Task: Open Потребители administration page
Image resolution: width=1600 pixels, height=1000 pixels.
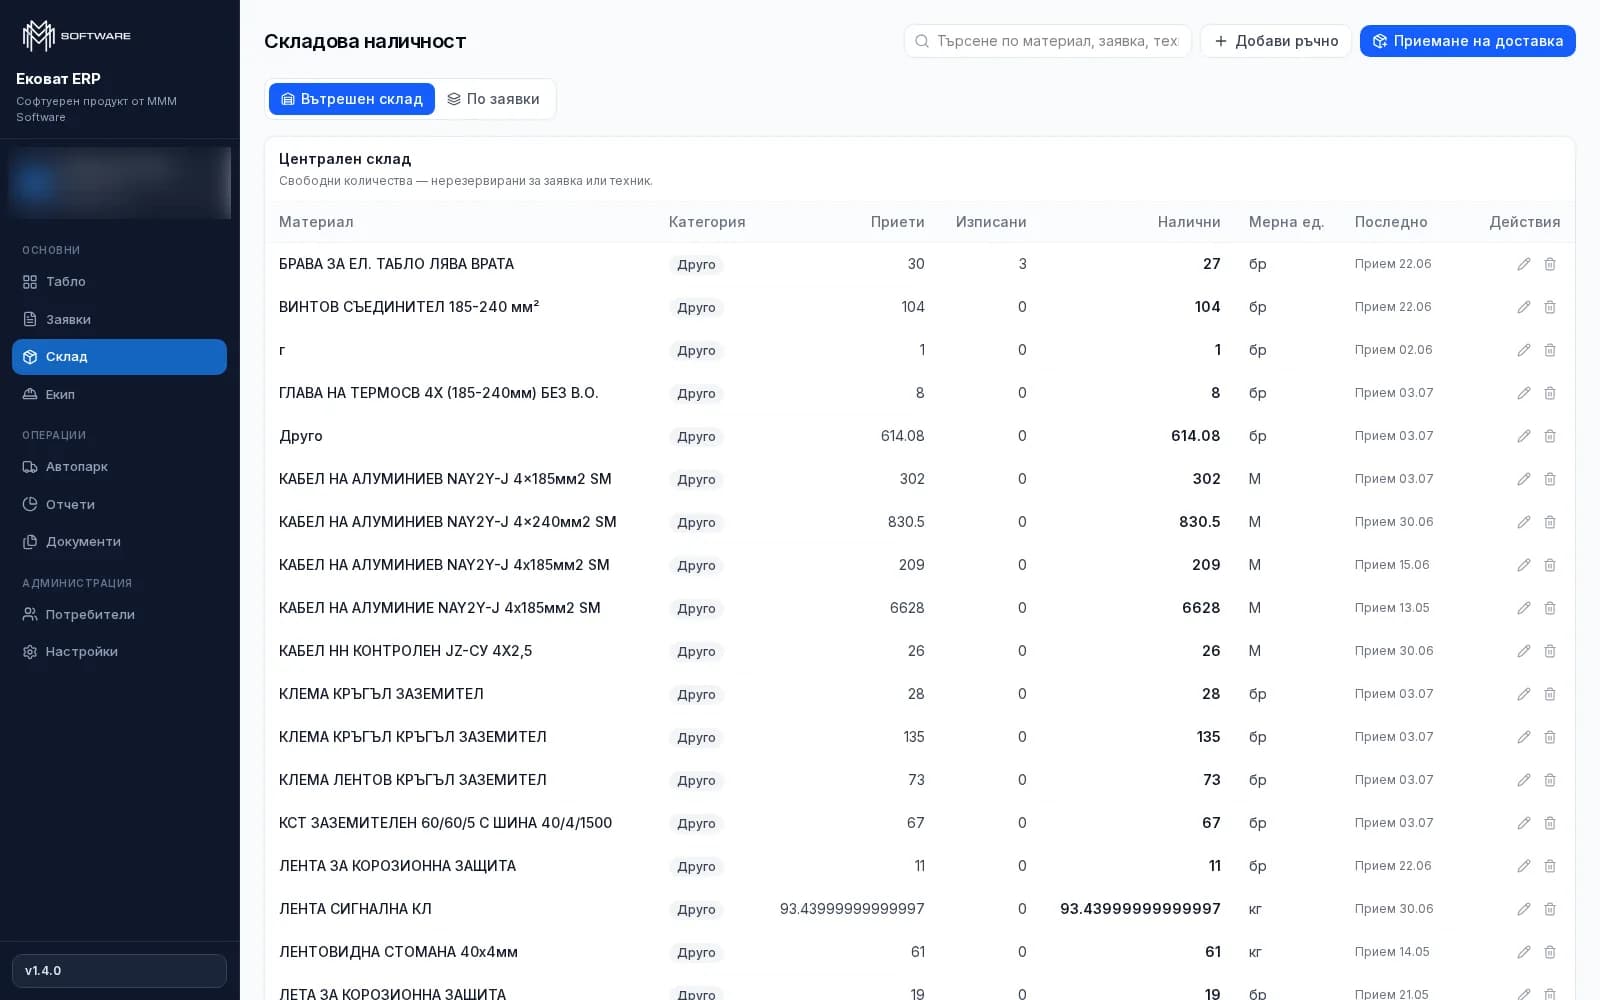Action: pos(119,615)
